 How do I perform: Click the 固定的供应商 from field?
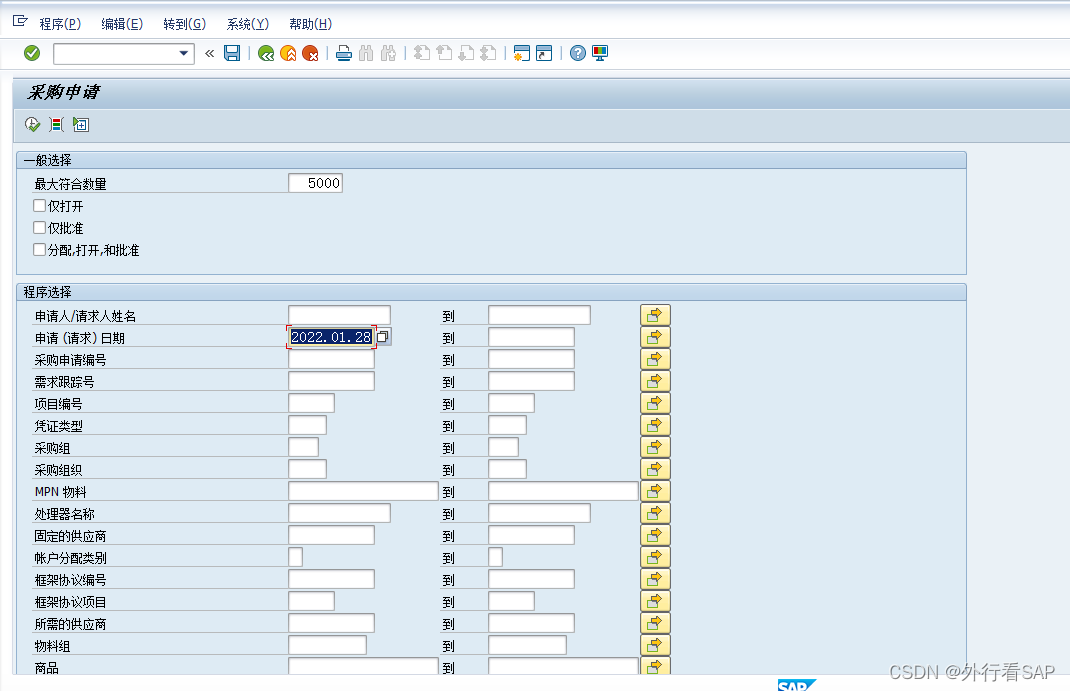point(331,535)
